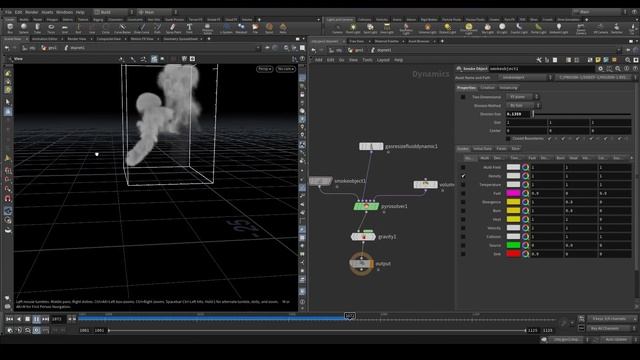The height and width of the screenshot is (360, 640).
Task: Open the Creation parameter tab
Action: coord(487,88)
